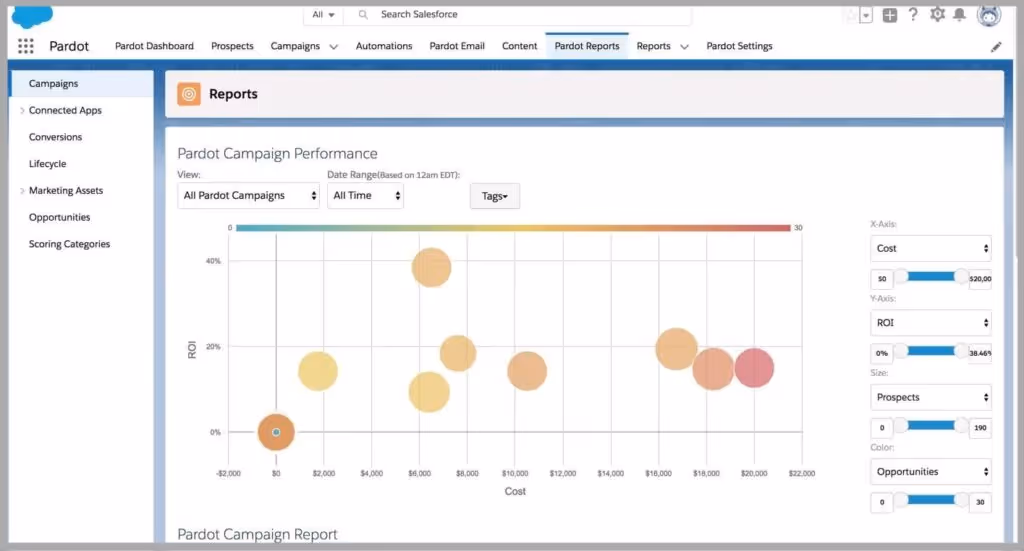Click the Prospects size range slider

click(931, 426)
